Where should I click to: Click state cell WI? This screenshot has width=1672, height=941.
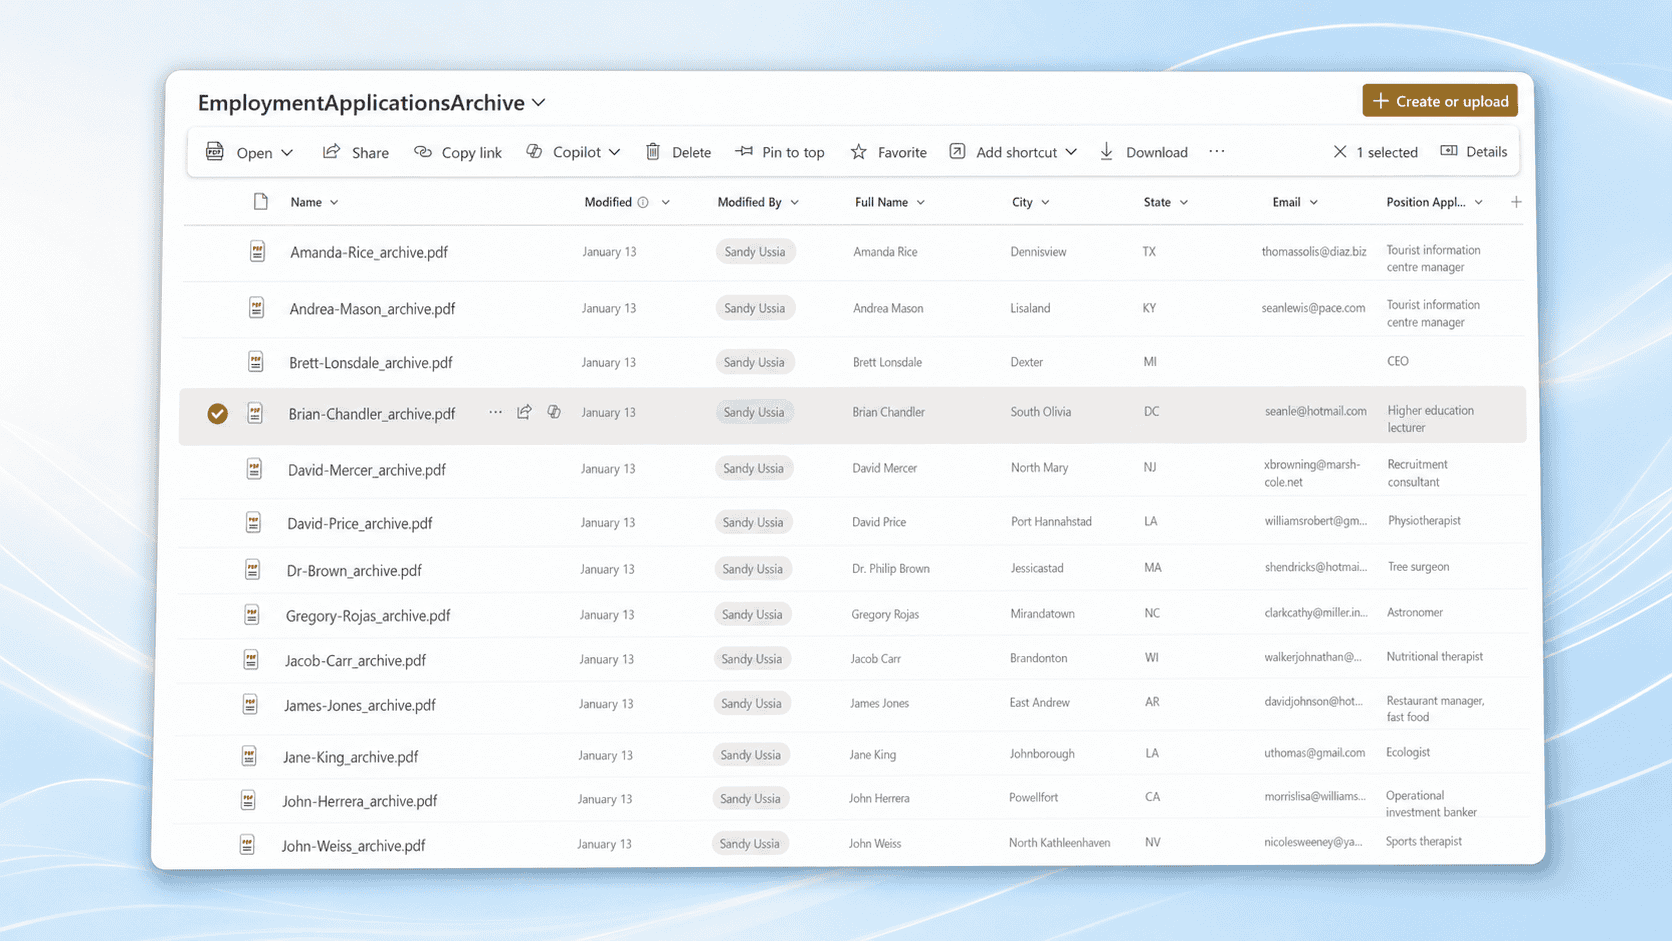pos(1152,658)
